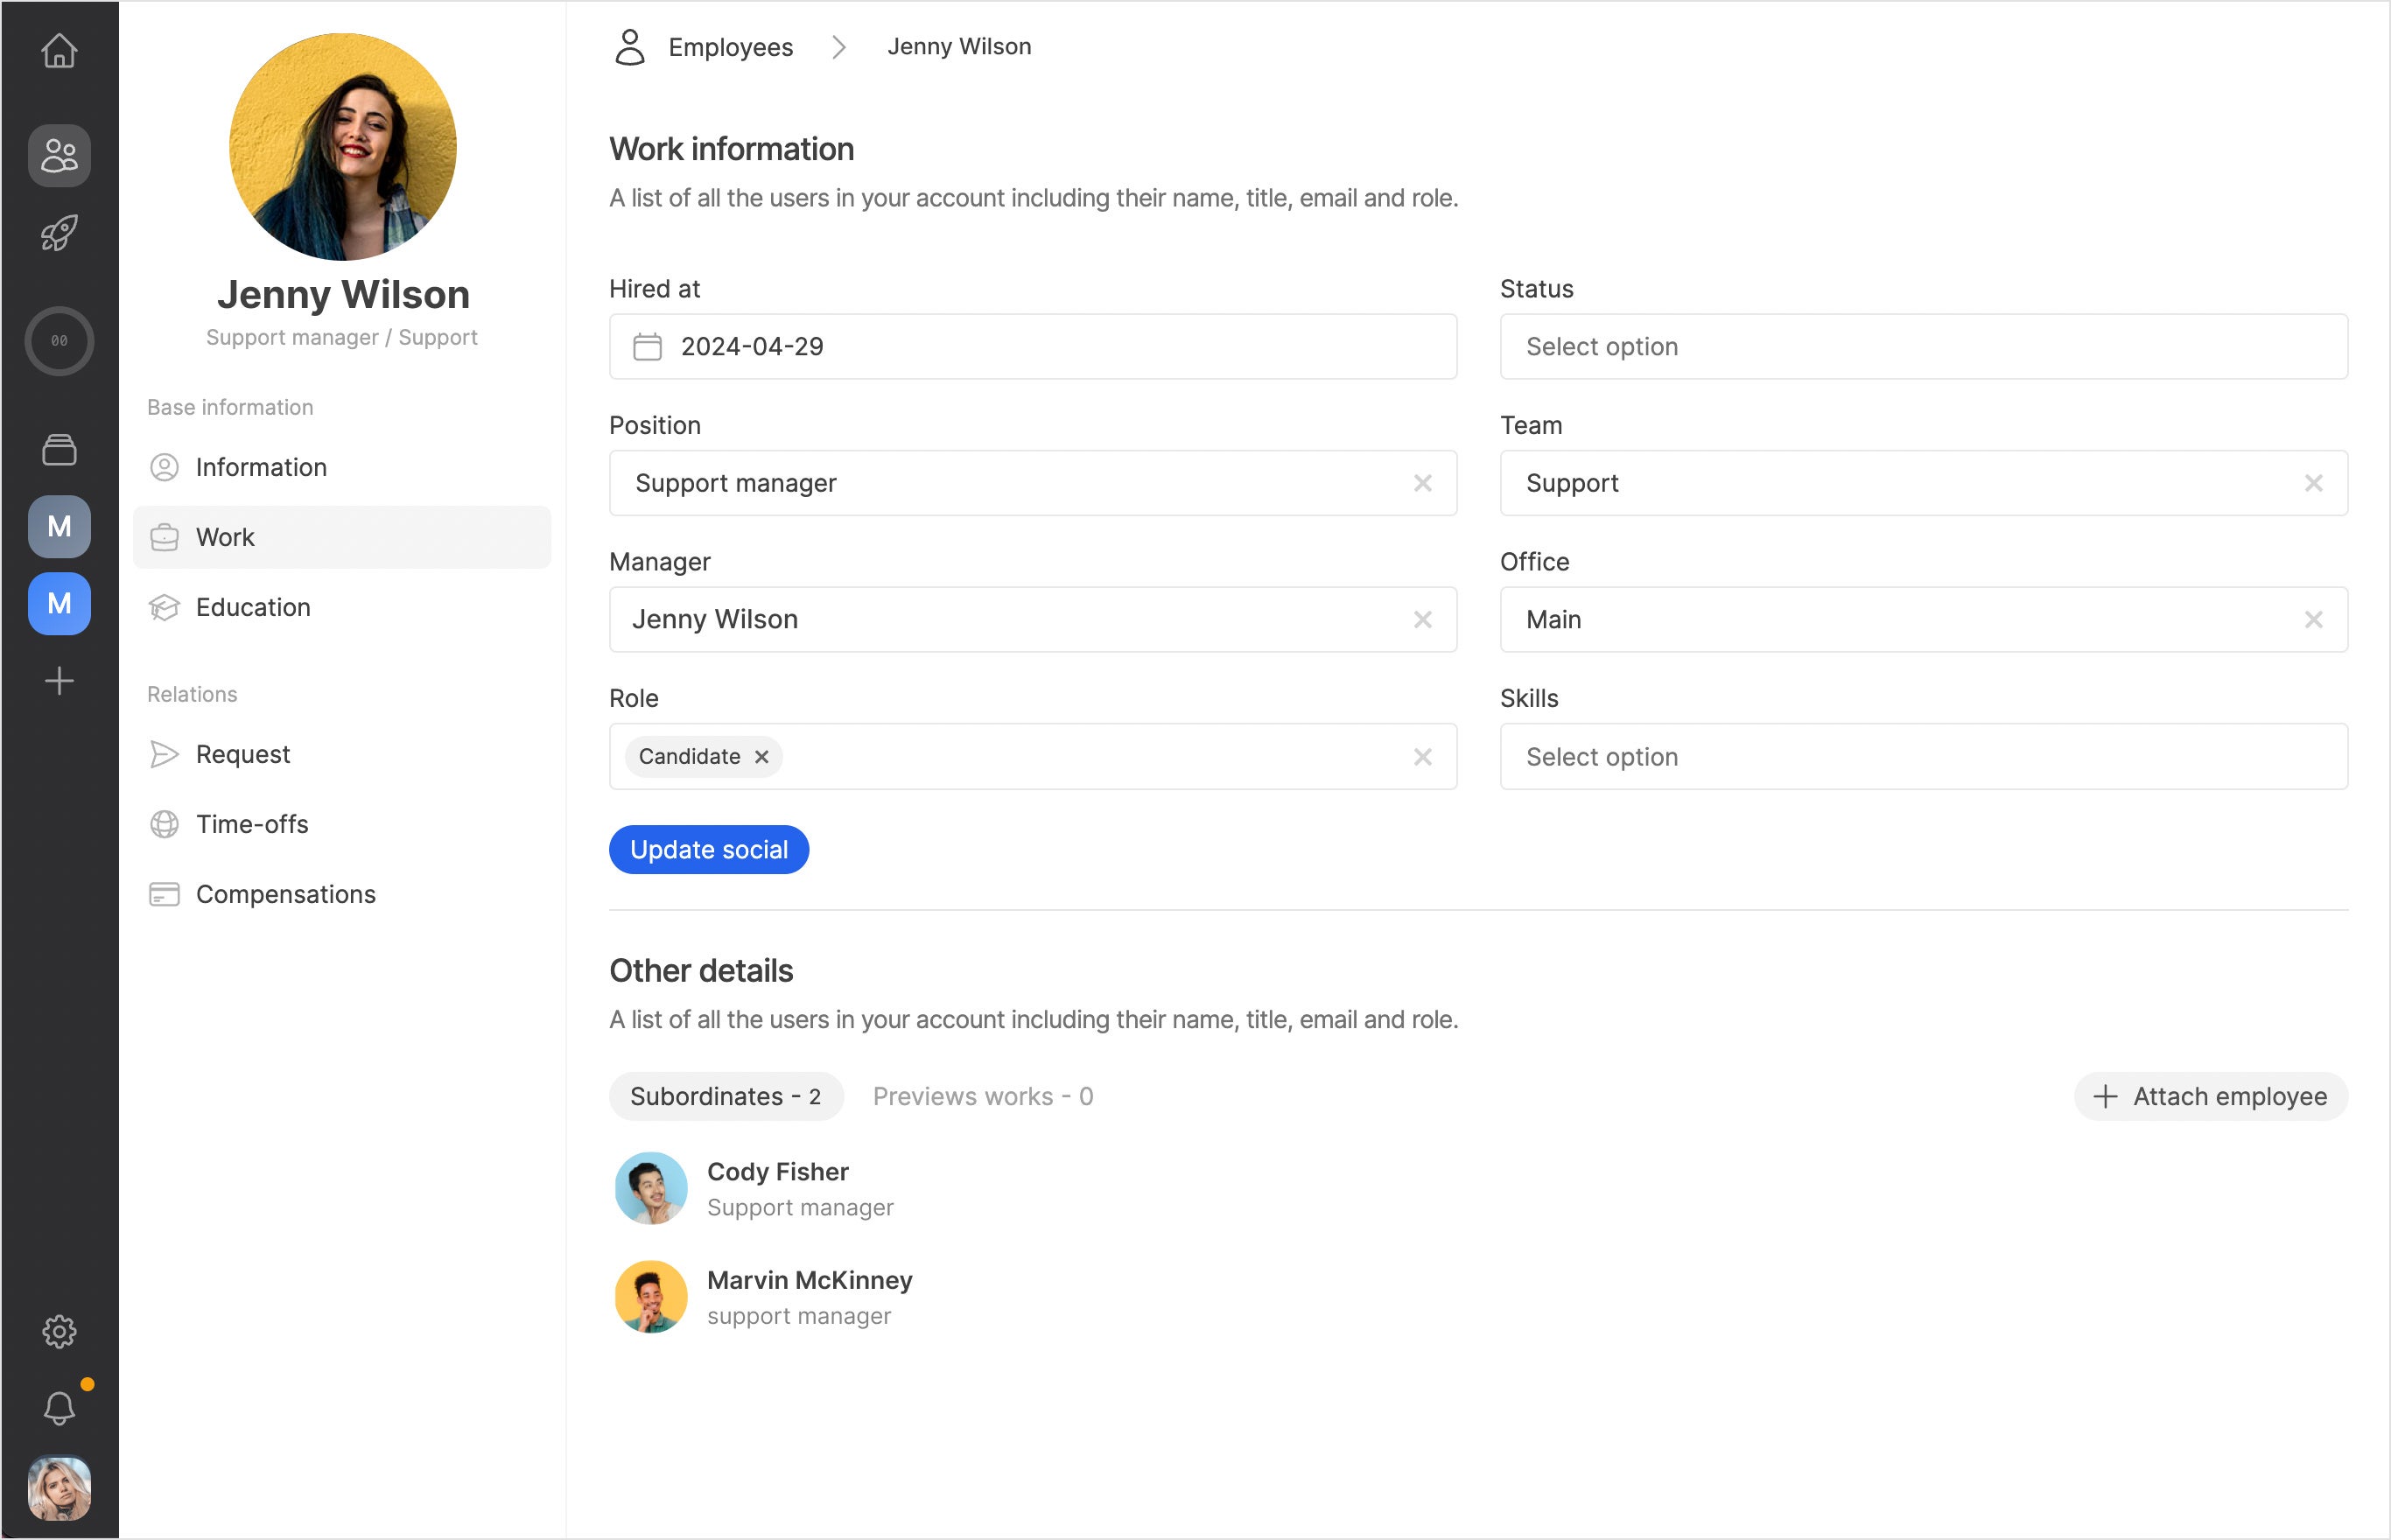Open the Status dropdown

pyautogui.click(x=1922, y=347)
